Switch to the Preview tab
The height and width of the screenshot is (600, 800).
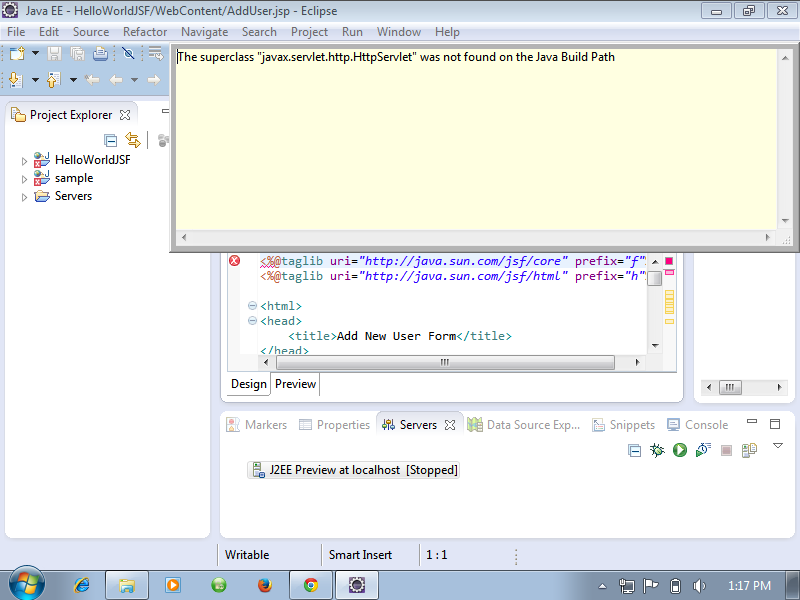click(x=295, y=384)
